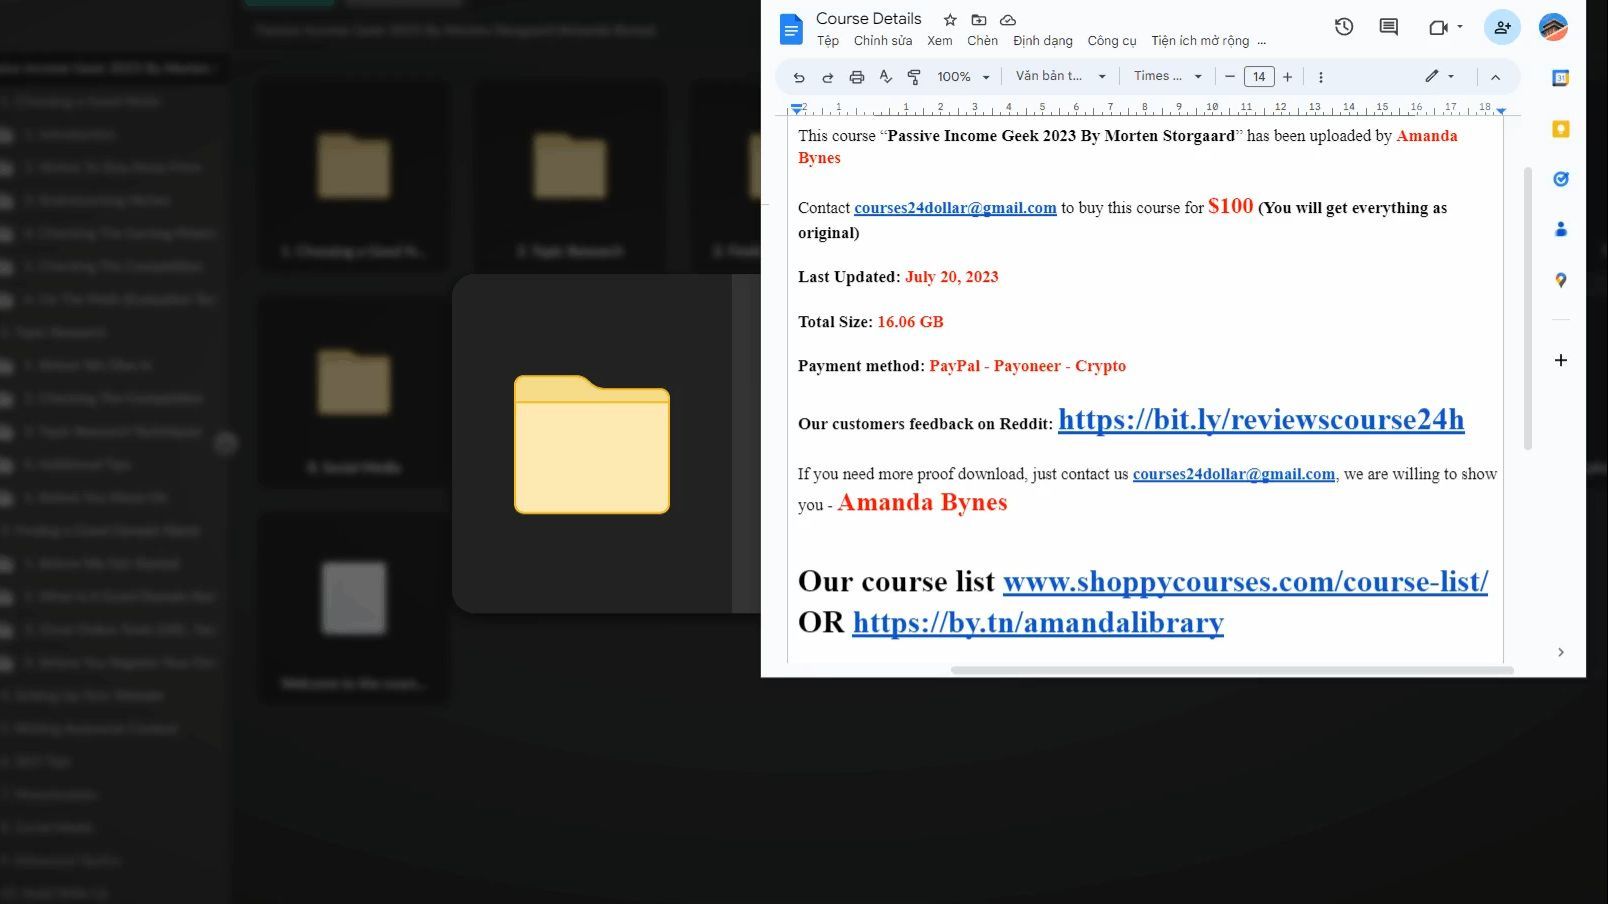Click the right indent marker on ruler

click(x=1500, y=110)
